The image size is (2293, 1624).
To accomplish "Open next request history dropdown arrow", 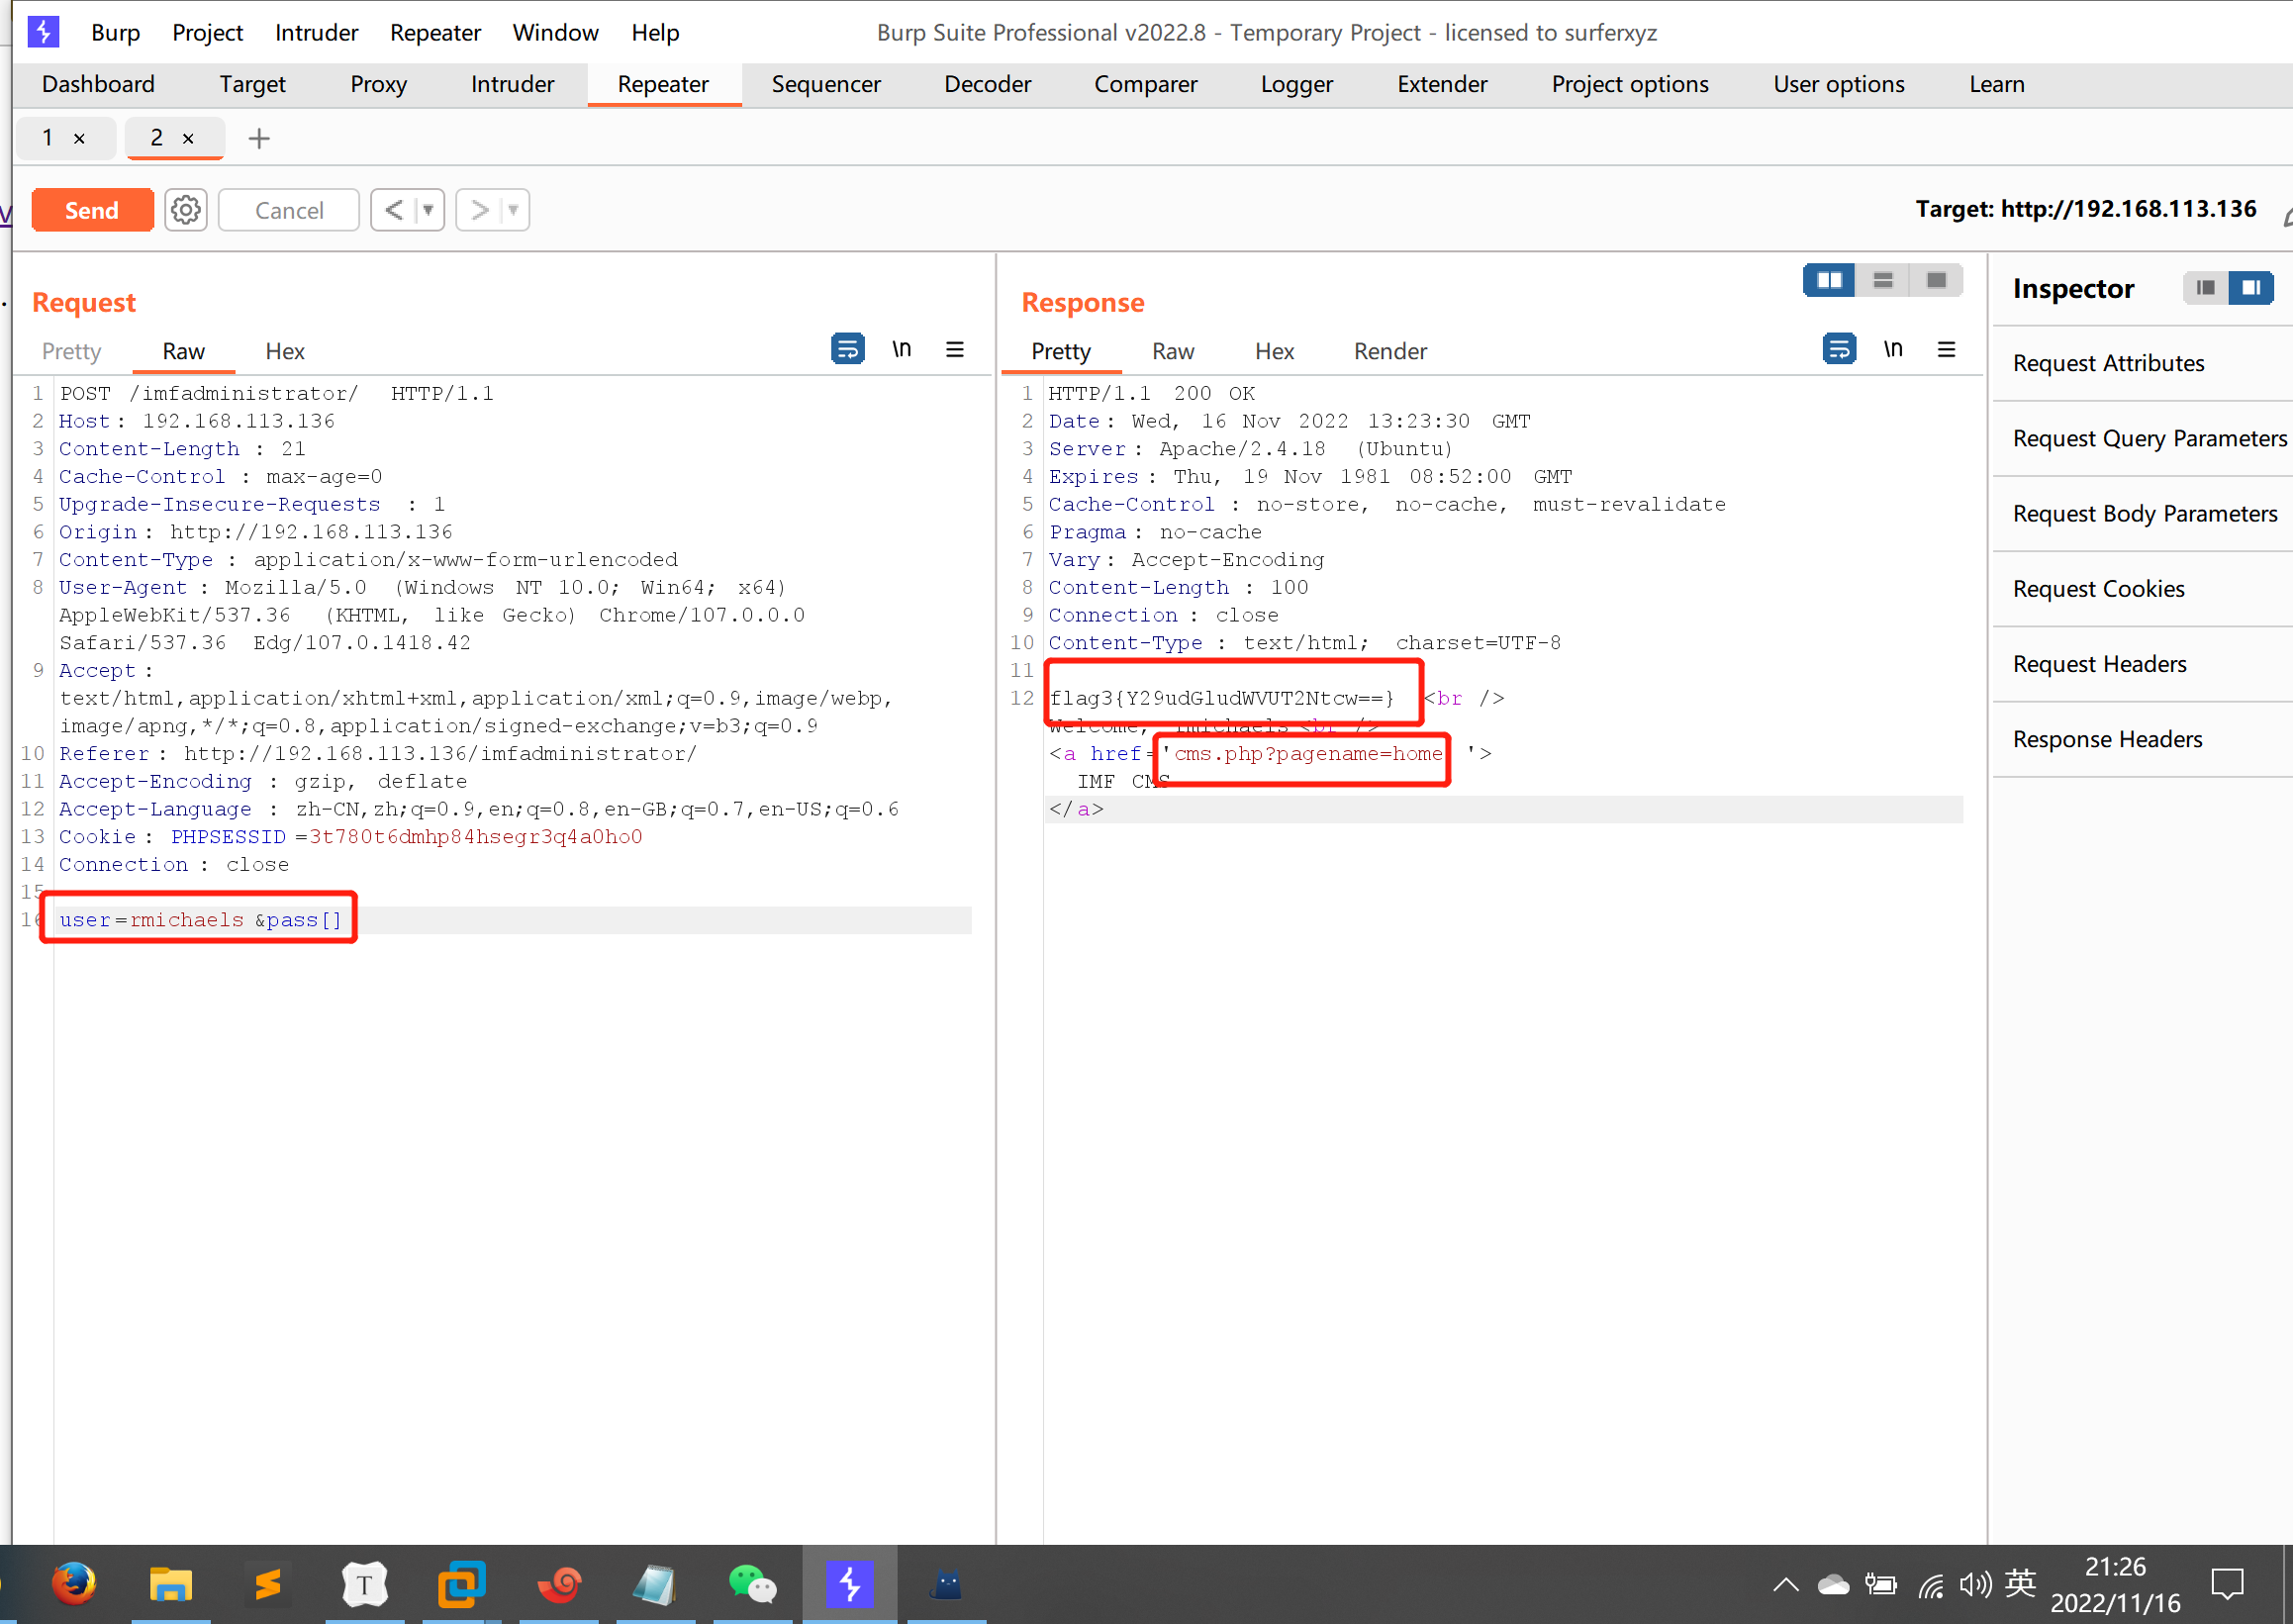I will [x=513, y=210].
